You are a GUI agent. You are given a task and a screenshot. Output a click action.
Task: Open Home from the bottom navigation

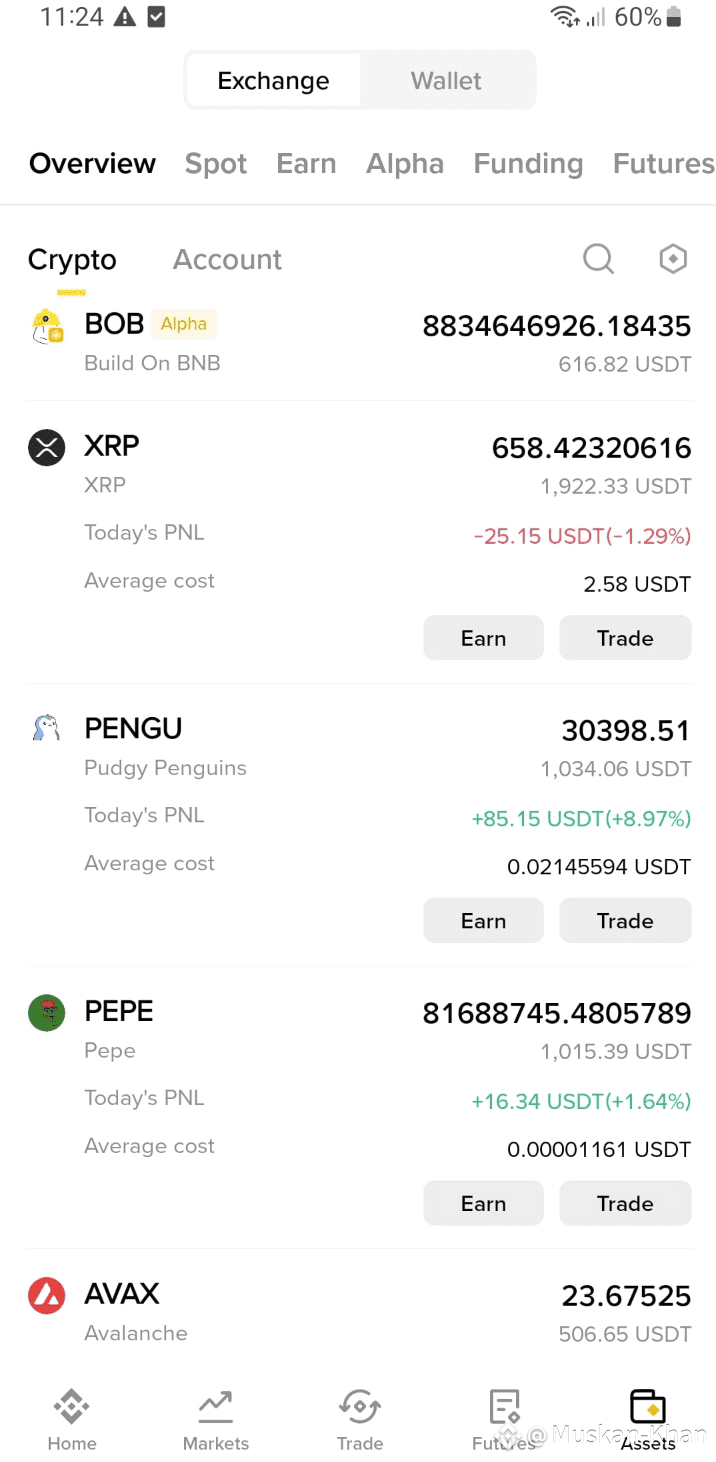71,1417
